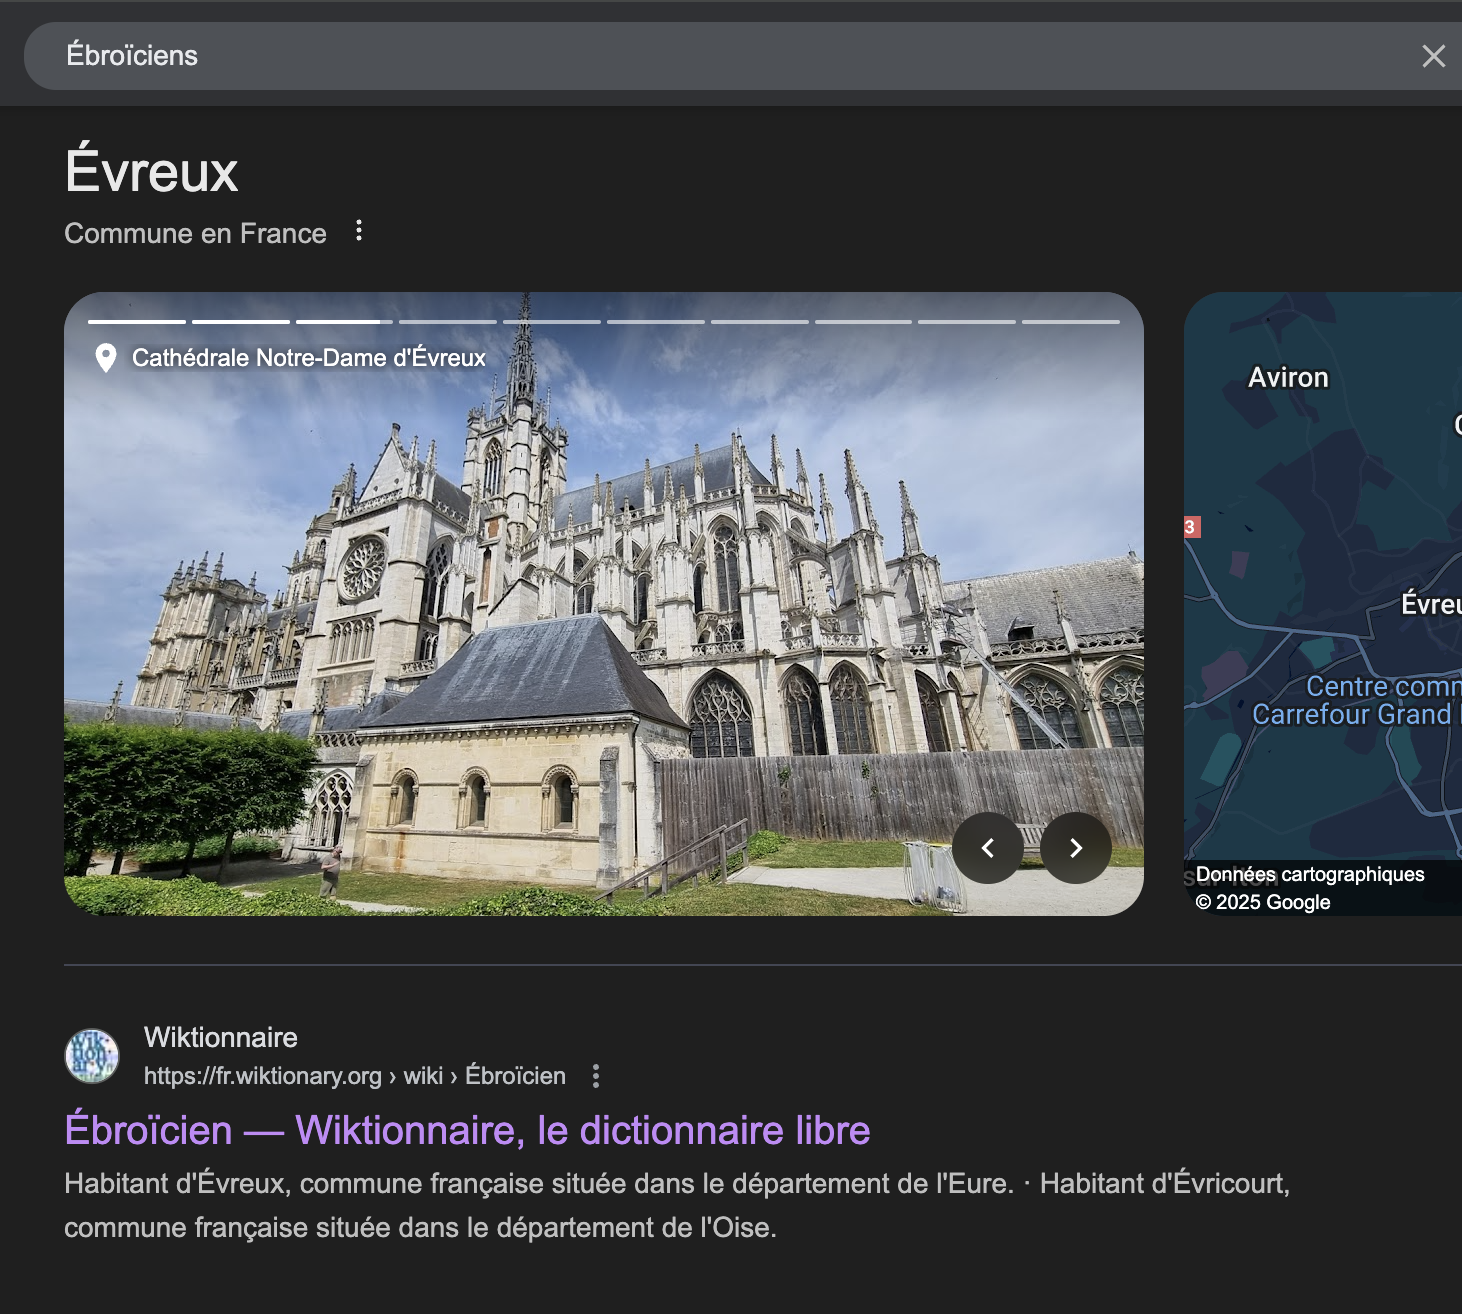Open the Ébroïcien — Wiktionnaire result title
Screen dimensions: 1462x1314
tap(467, 1131)
